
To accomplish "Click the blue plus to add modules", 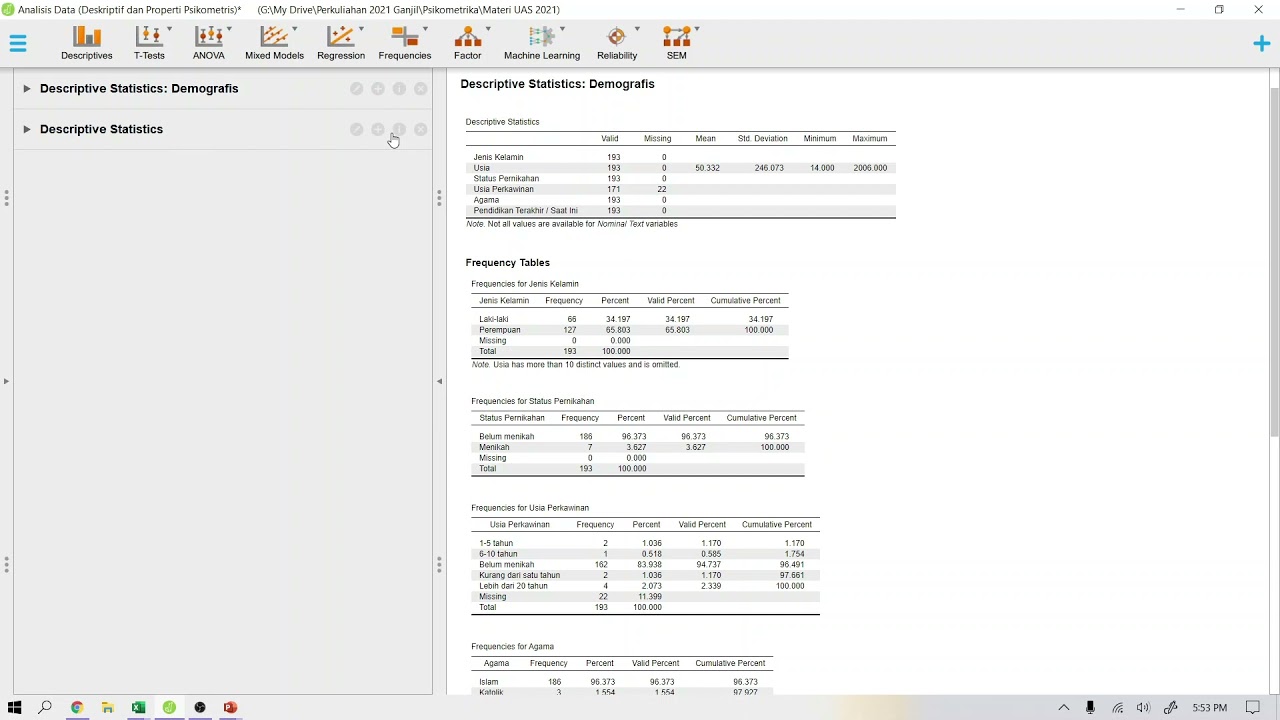I will click(x=1262, y=43).
